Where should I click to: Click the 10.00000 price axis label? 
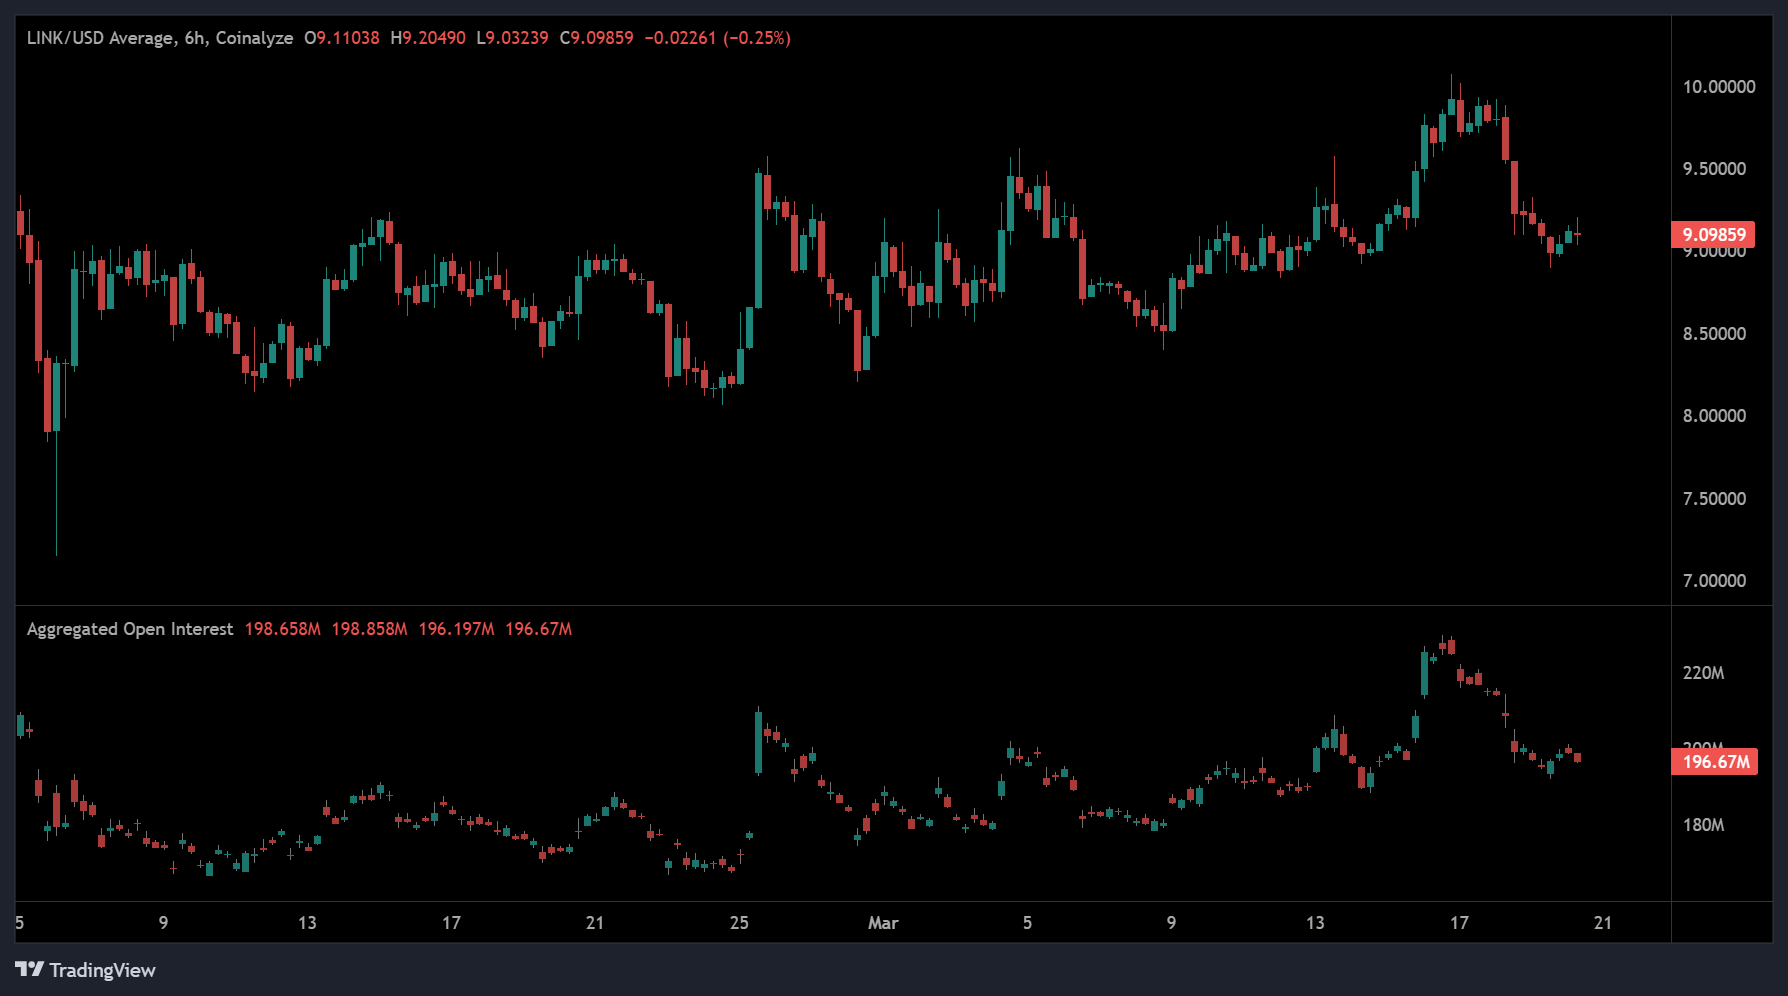pyautogui.click(x=1718, y=87)
